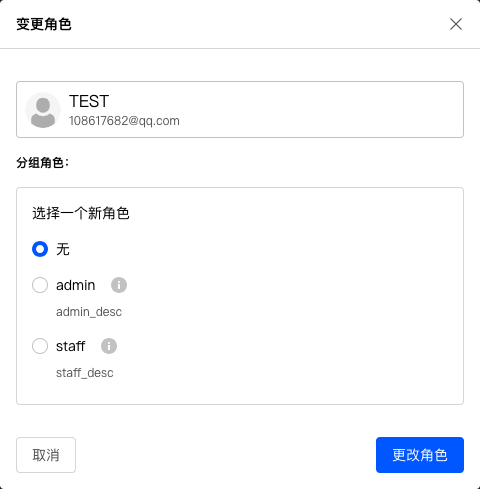Show info tooltip for the admin role
Screen dimensions: 480x489
click(x=119, y=285)
